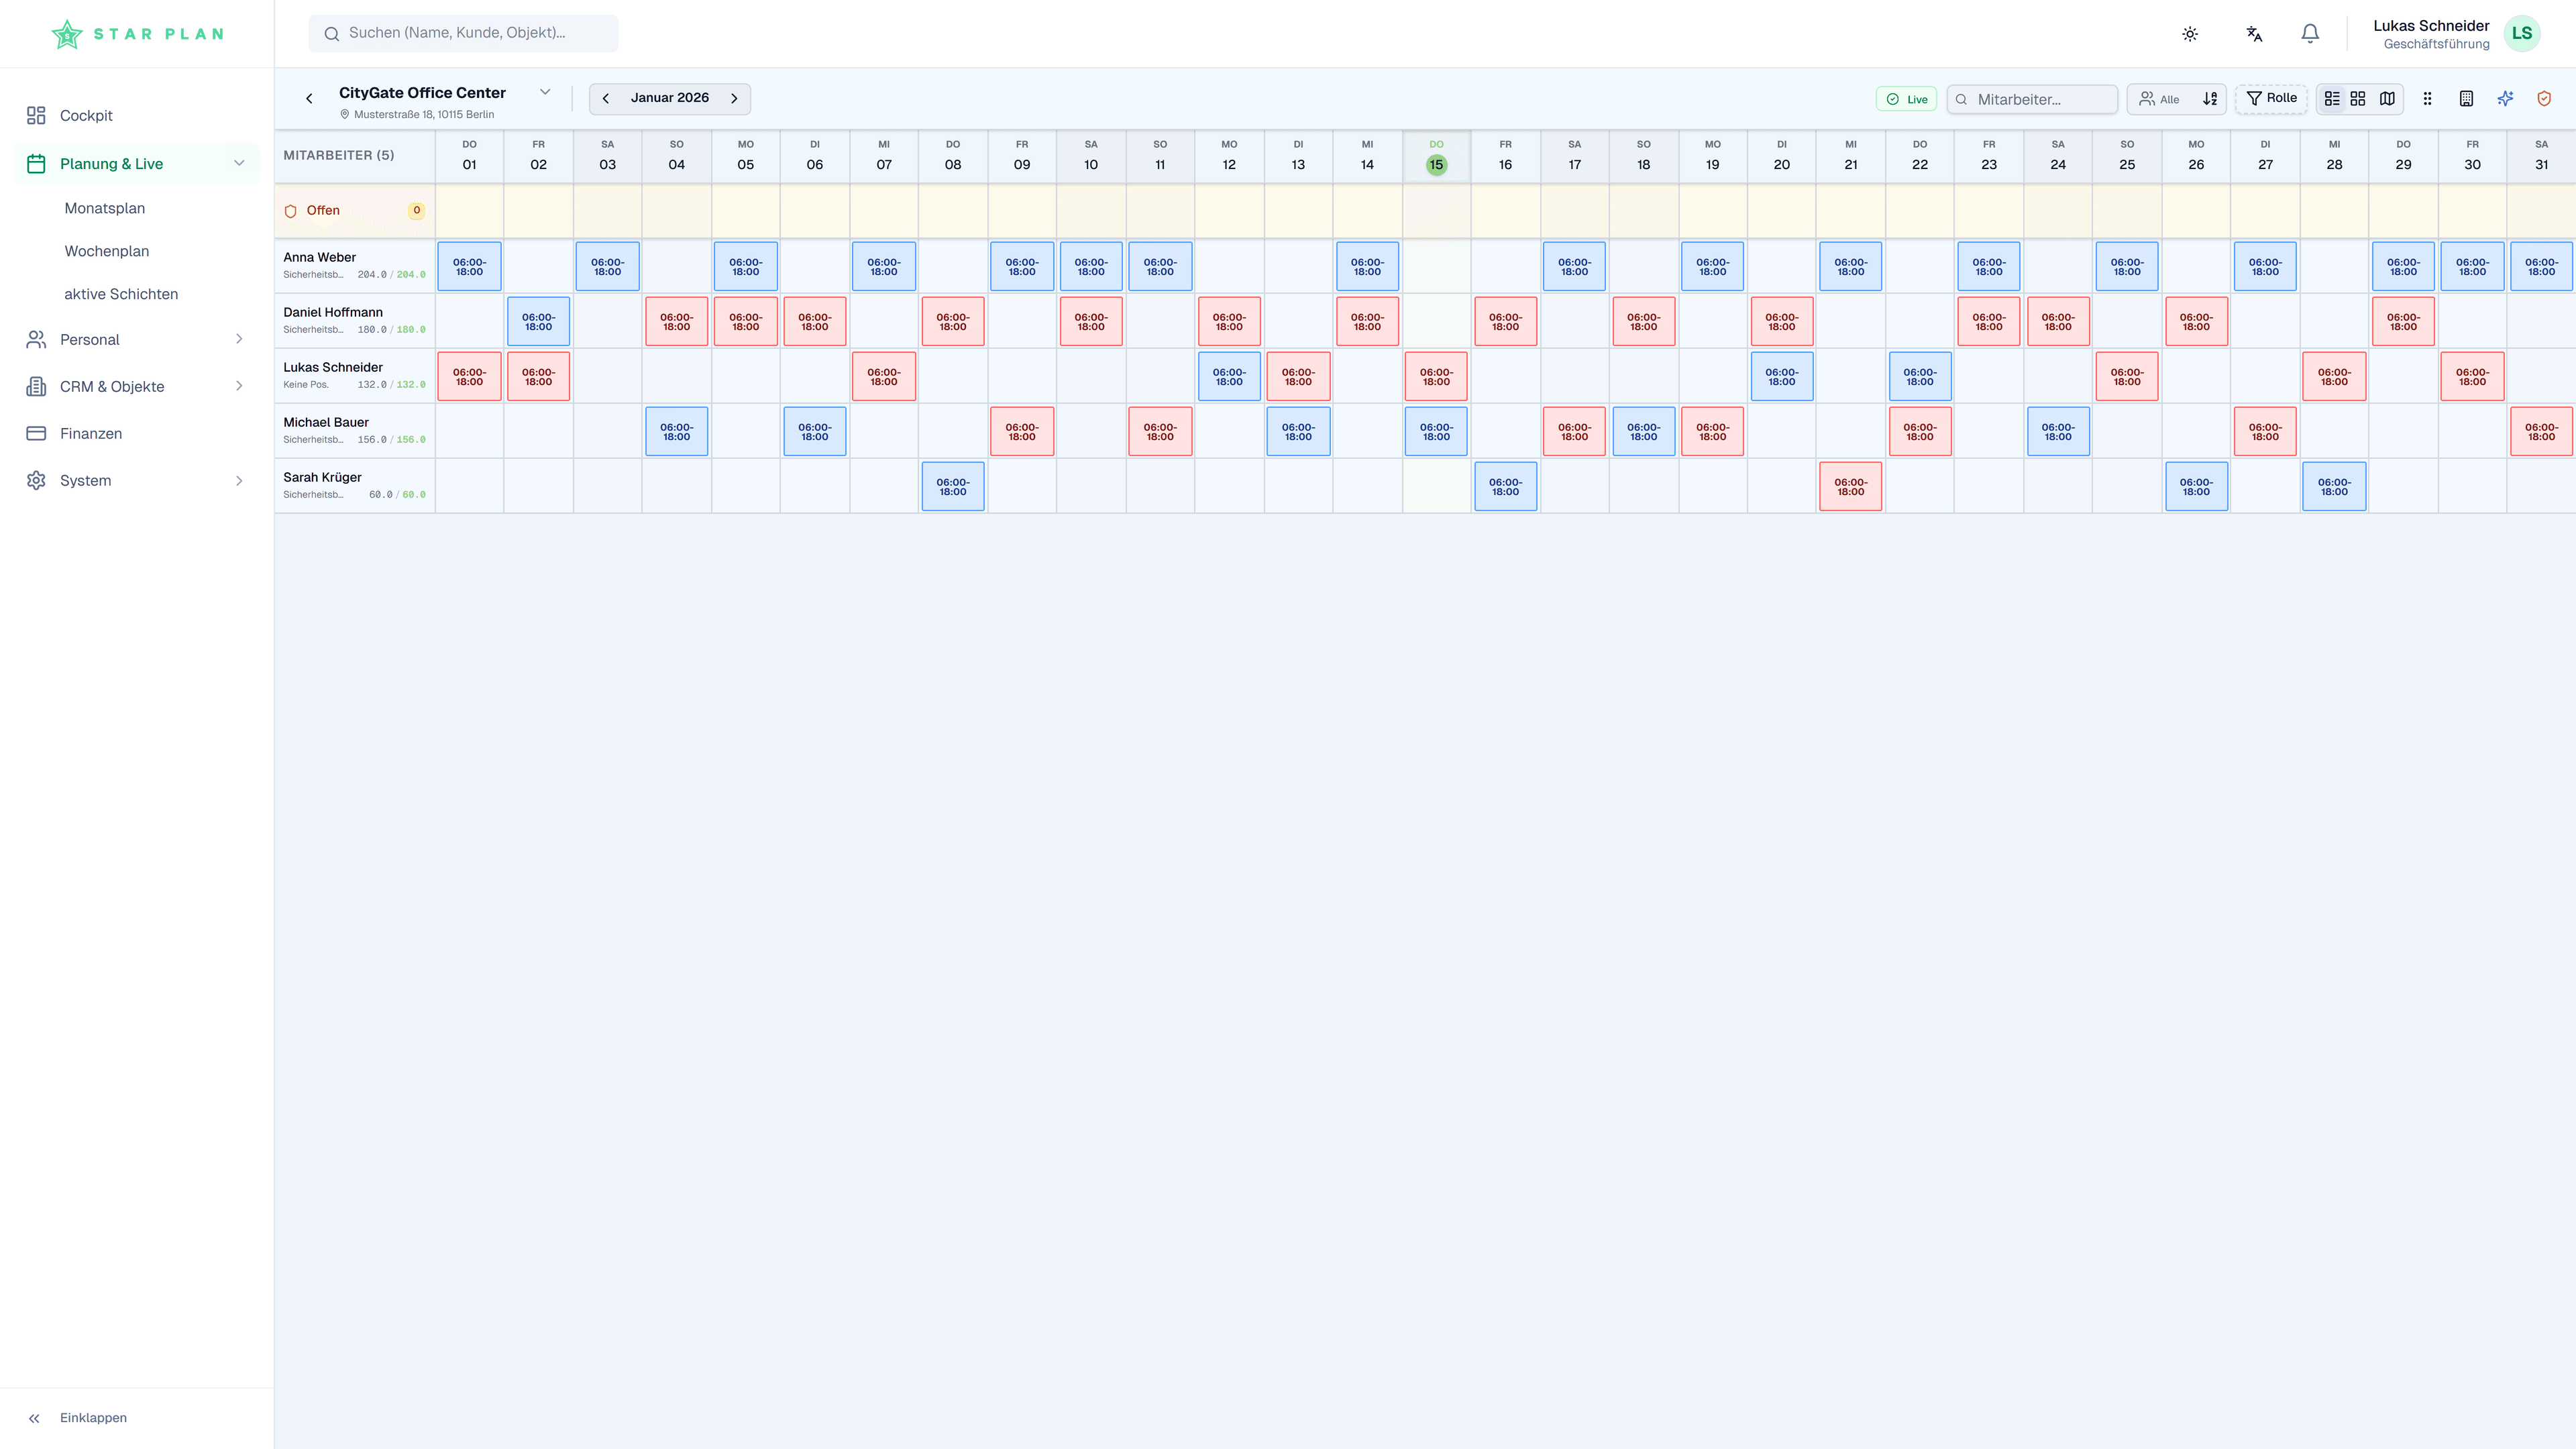The height and width of the screenshot is (1449, 2576).
Task: Click the A-Z sort order icon
Action: coord(2210,98)
